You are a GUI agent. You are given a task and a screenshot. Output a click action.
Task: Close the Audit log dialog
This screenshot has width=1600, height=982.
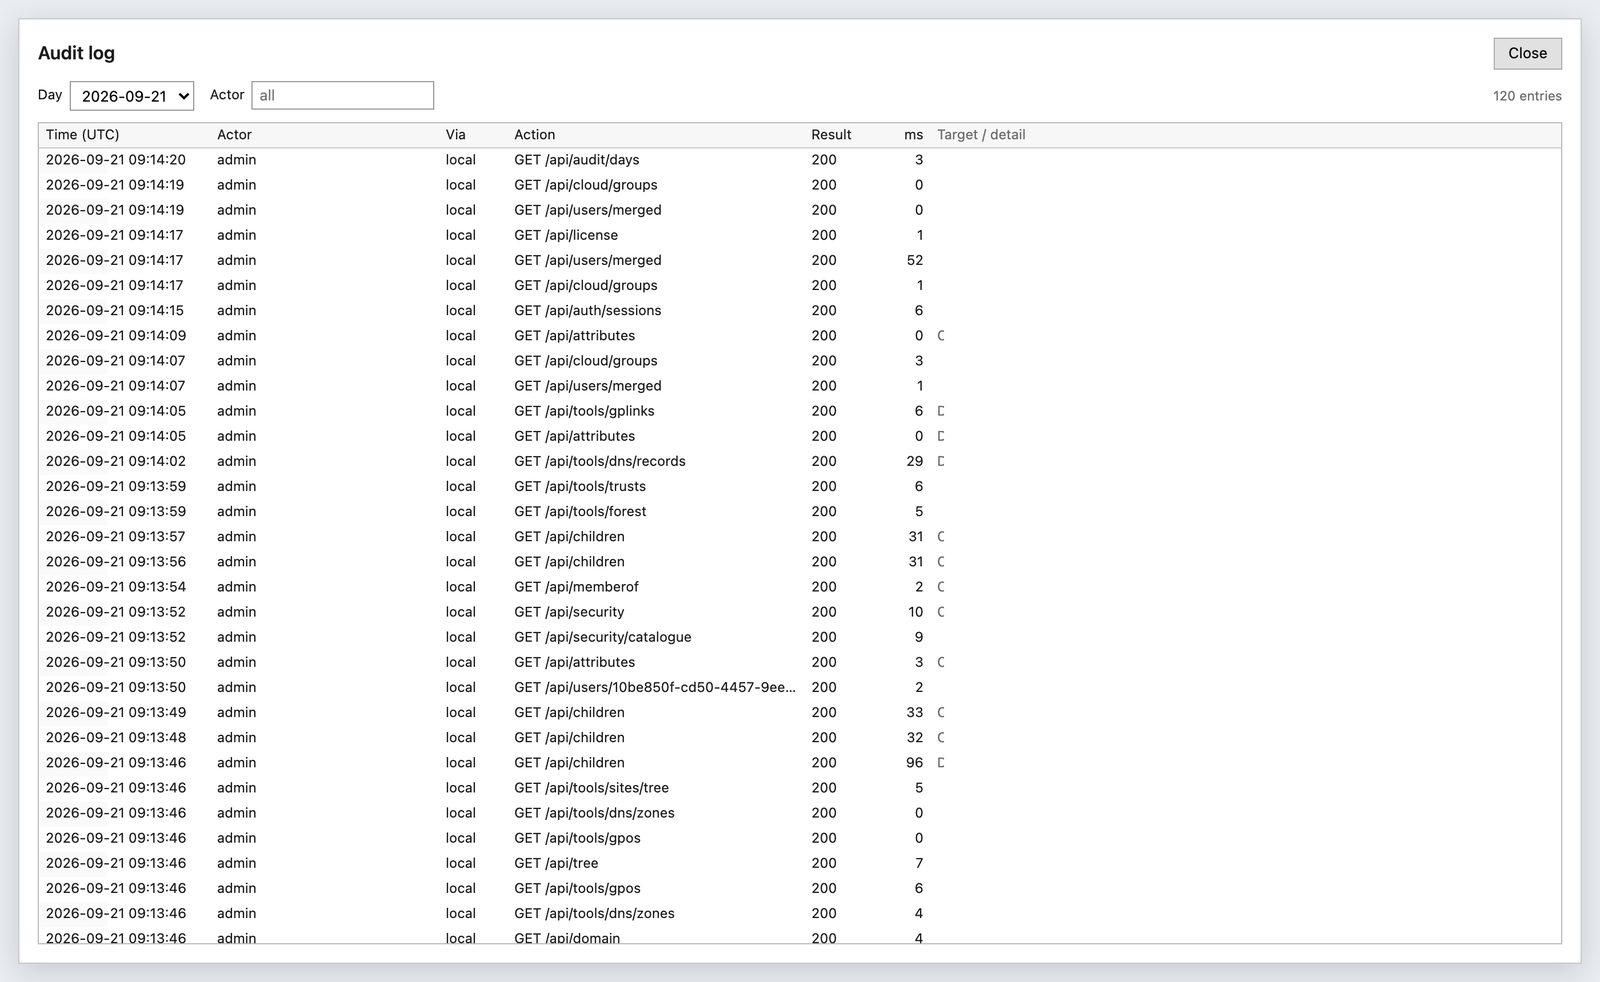pyautogui.click(x=1527, y=53)
